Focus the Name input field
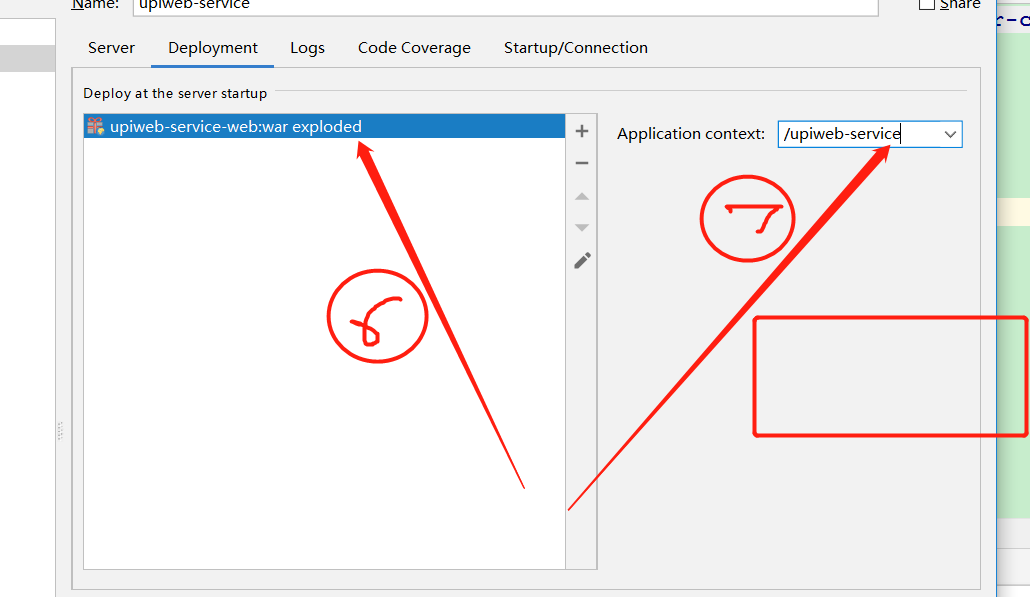 [x=506, y=5]
